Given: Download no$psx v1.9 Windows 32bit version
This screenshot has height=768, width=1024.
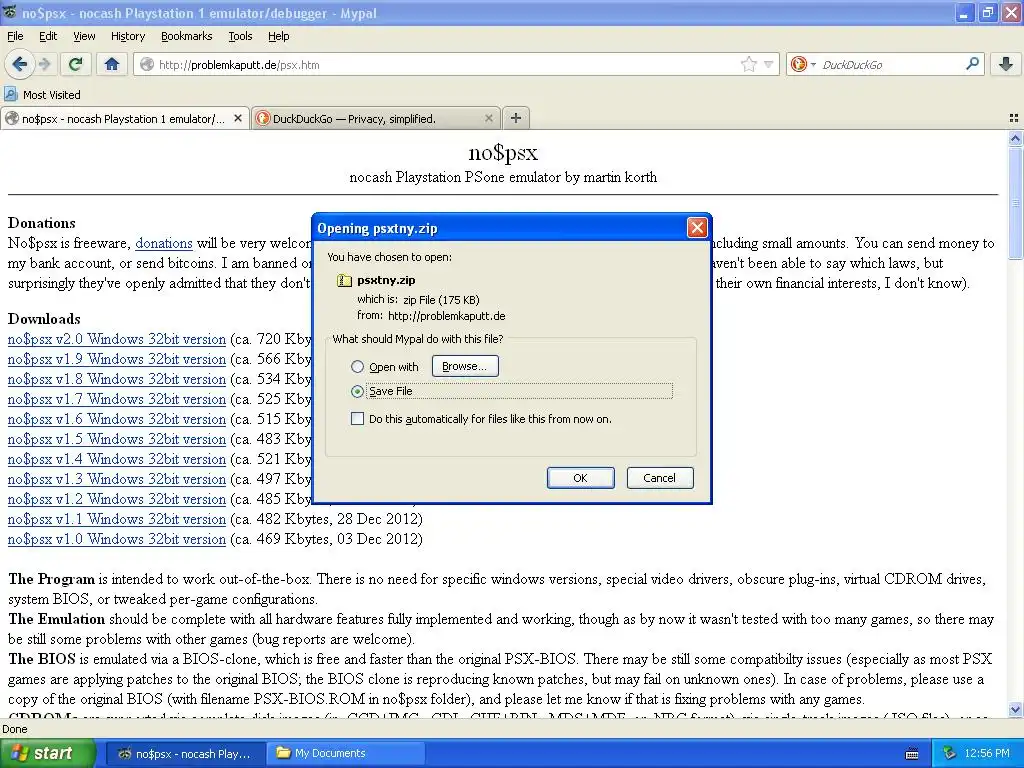Looking at the screenshot, I should 117,359.
